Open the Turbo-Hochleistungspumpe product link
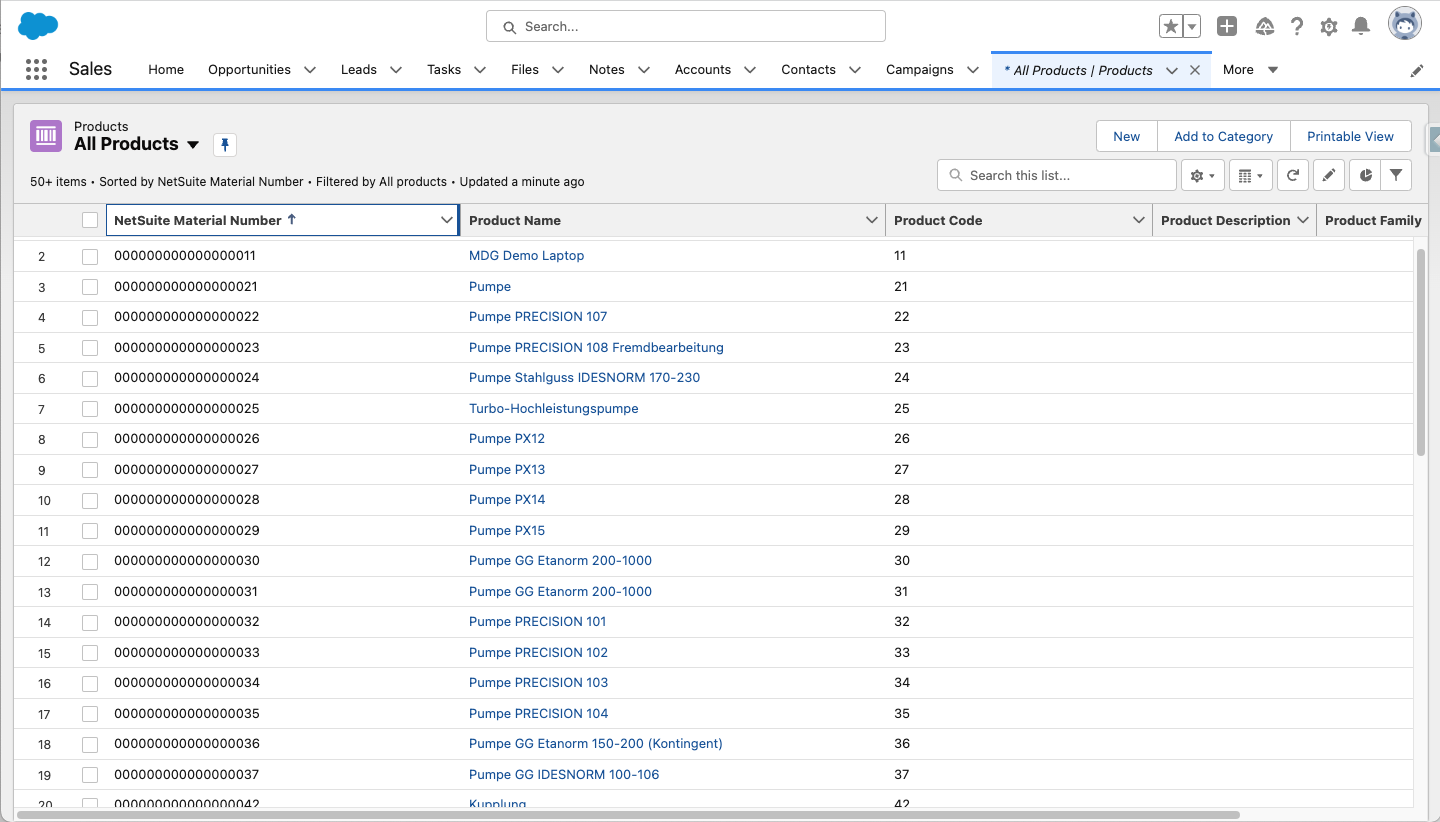 [x=554, y=409]
